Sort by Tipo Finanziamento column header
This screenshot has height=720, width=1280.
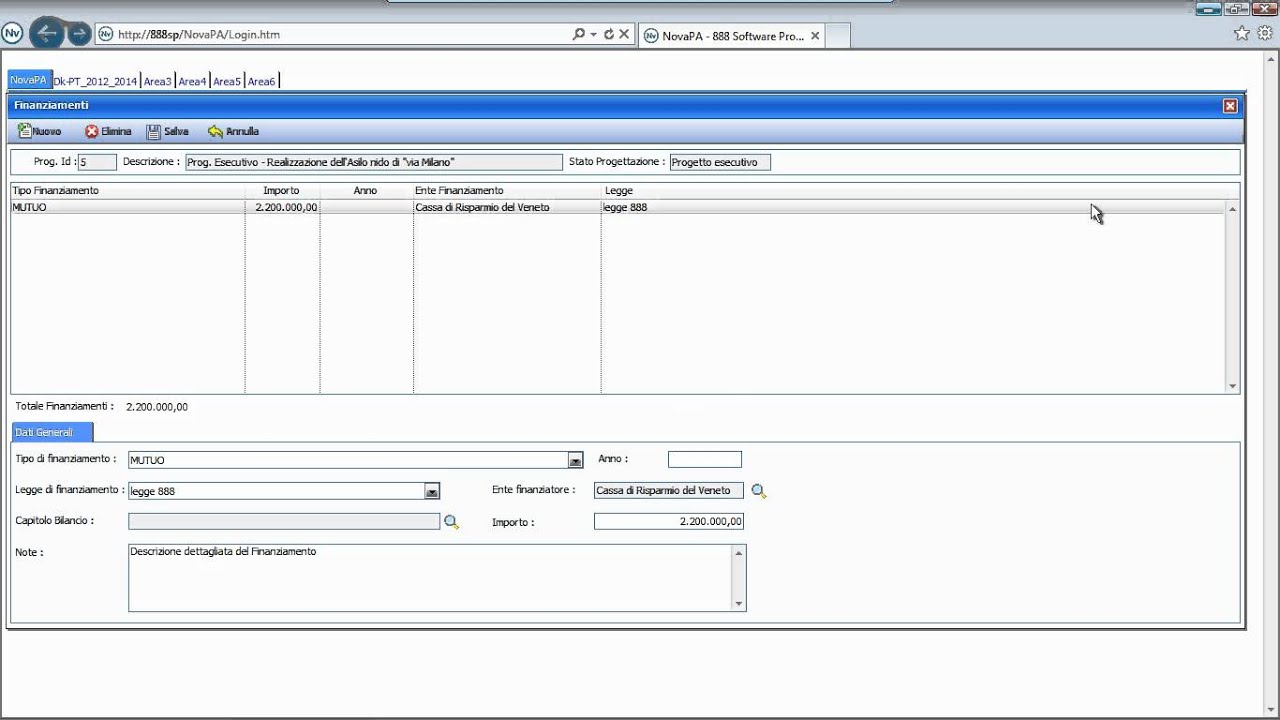[127, 190]
